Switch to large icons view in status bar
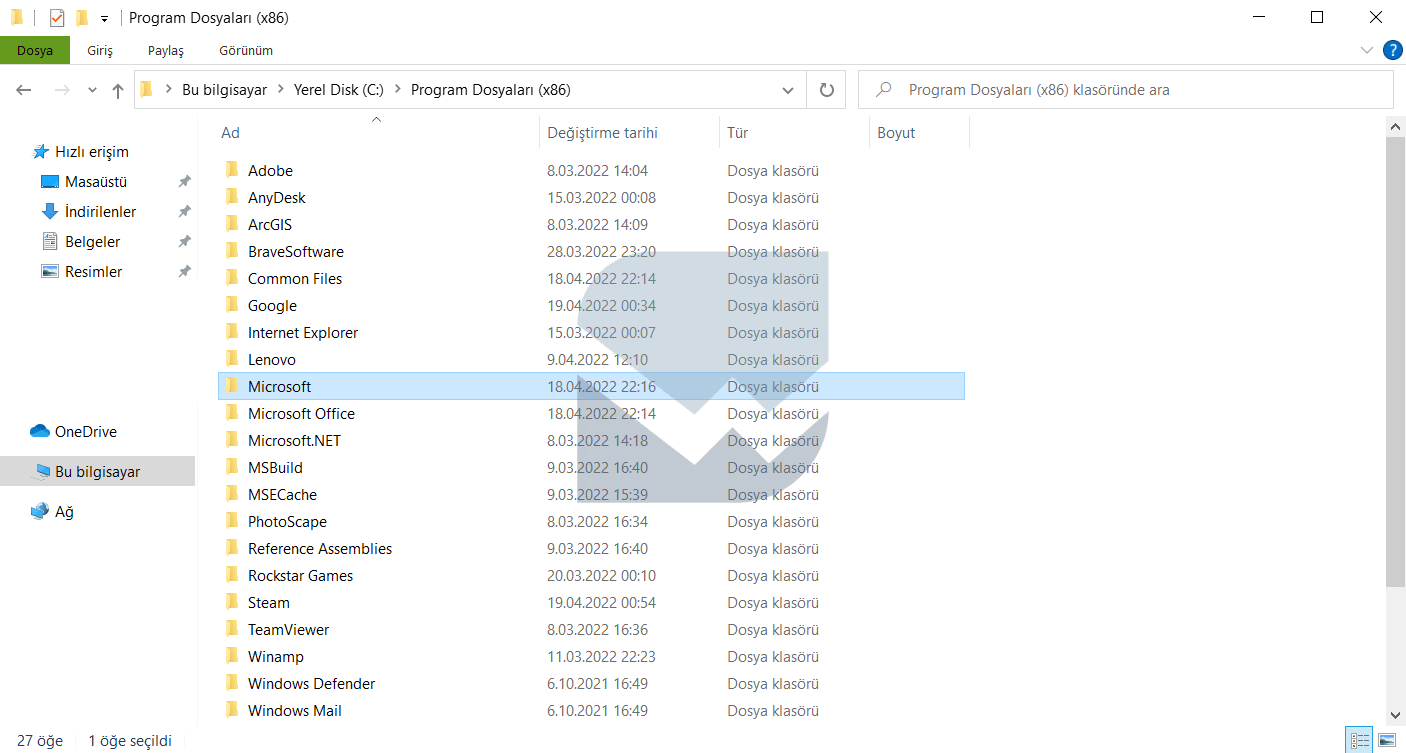The image size is (1406, 753). [x=1387, y=741]
